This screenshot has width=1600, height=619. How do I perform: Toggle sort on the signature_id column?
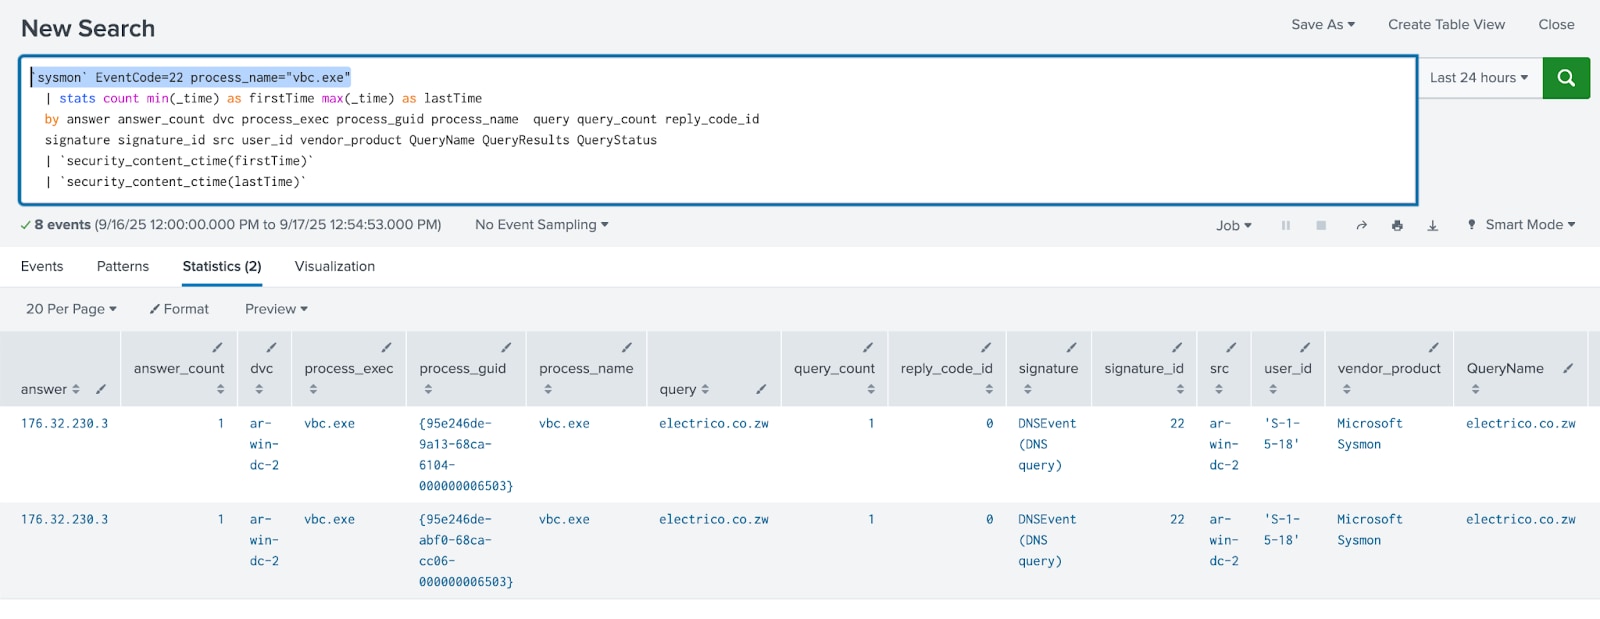(x=1180, y=389)
